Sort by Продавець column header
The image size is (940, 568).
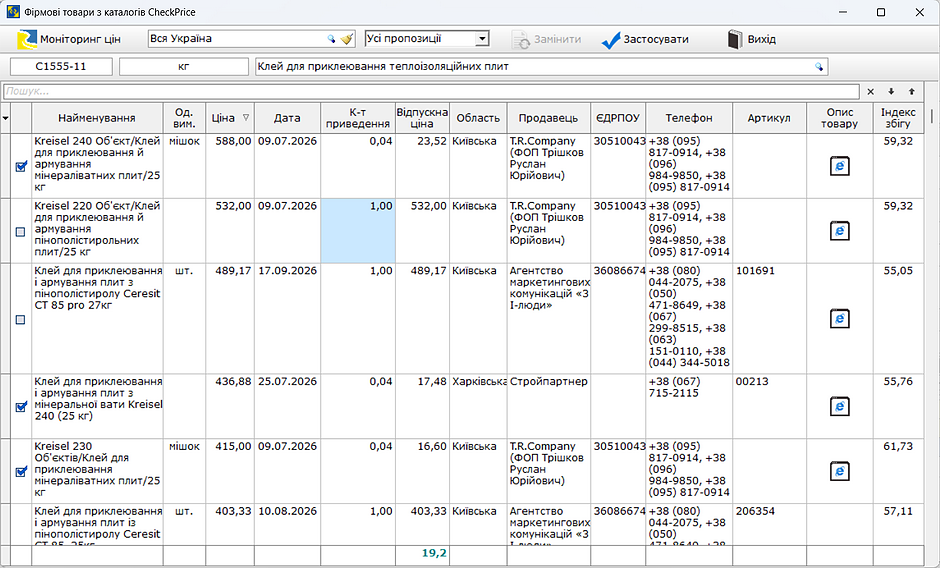tap(549, 118)
